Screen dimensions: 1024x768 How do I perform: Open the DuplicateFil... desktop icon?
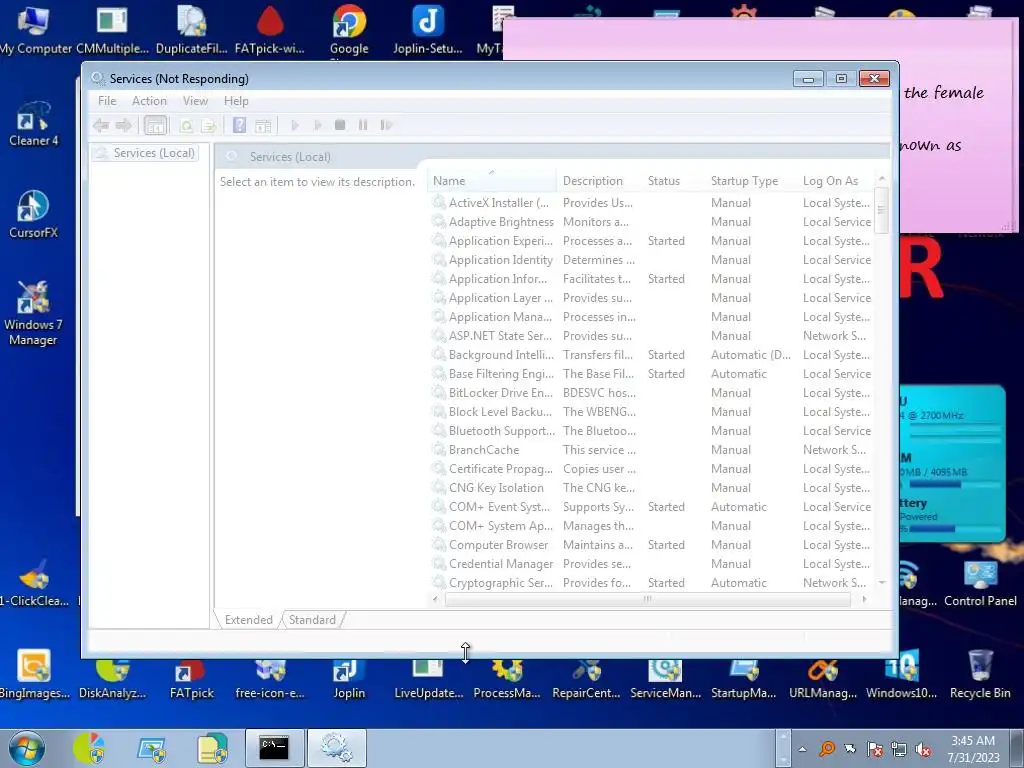[191, 29]
